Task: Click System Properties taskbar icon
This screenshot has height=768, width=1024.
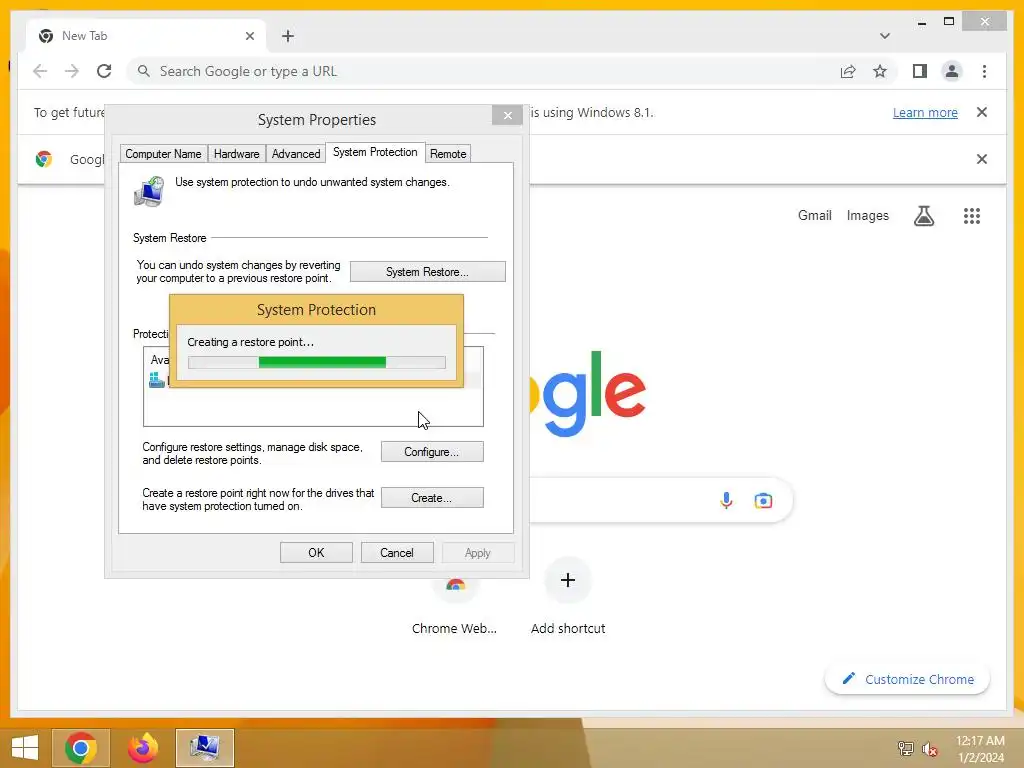Action: point(204,748)
